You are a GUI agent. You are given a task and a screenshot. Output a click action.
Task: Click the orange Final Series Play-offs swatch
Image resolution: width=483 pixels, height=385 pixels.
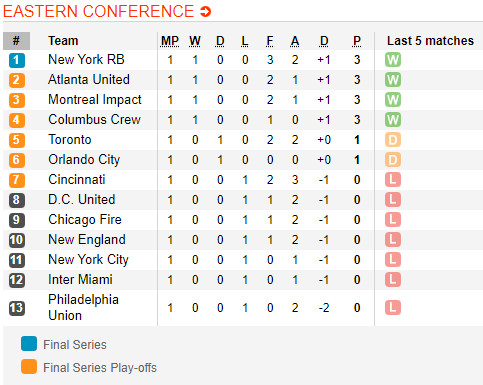click(x=29, y=367)
